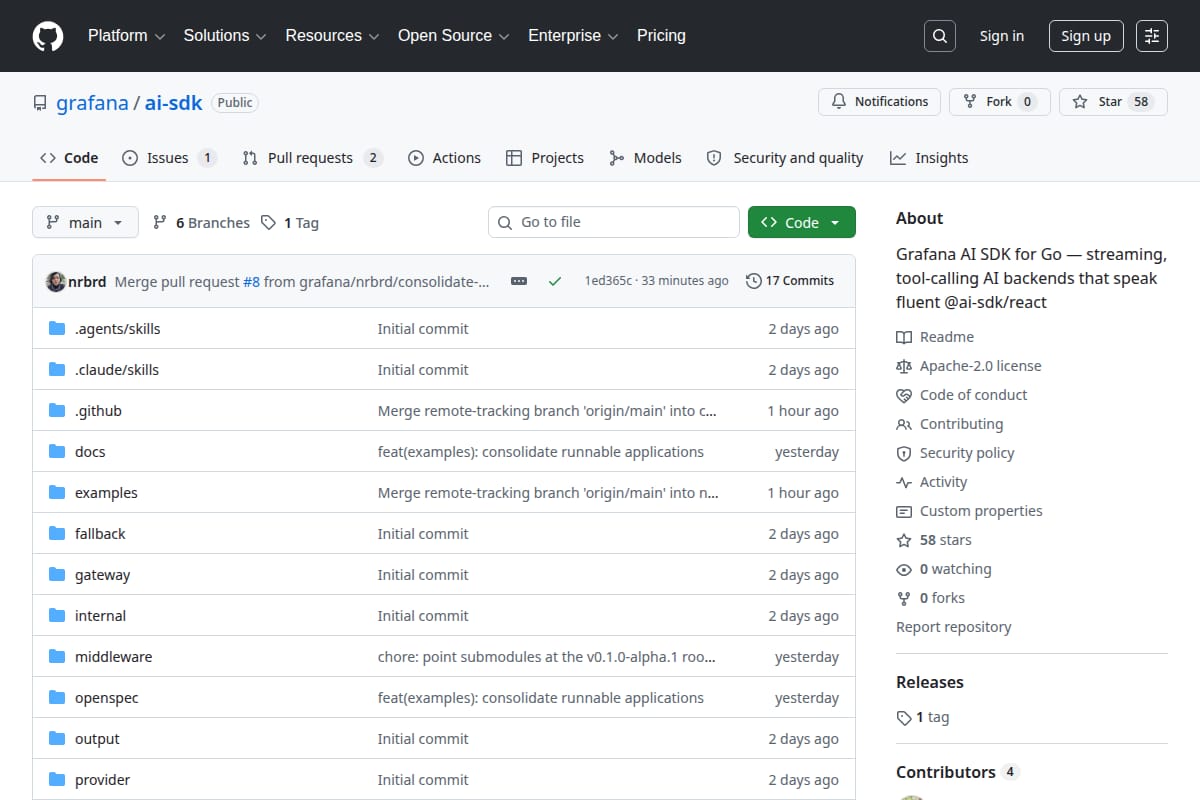Click the Code of conduct heart icon
The width and height of the screenshot is (1200, 800).
pos(904,395)
